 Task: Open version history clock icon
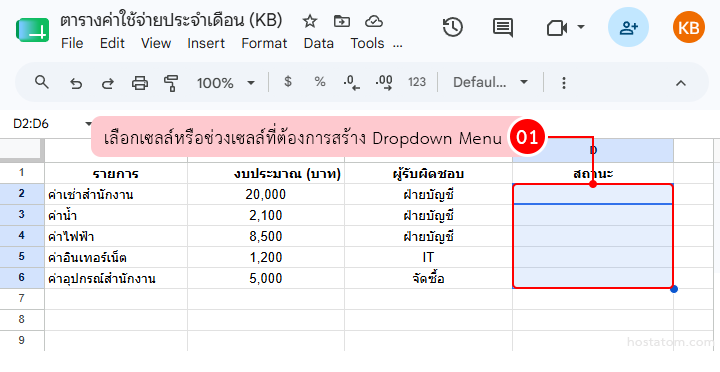453,28
